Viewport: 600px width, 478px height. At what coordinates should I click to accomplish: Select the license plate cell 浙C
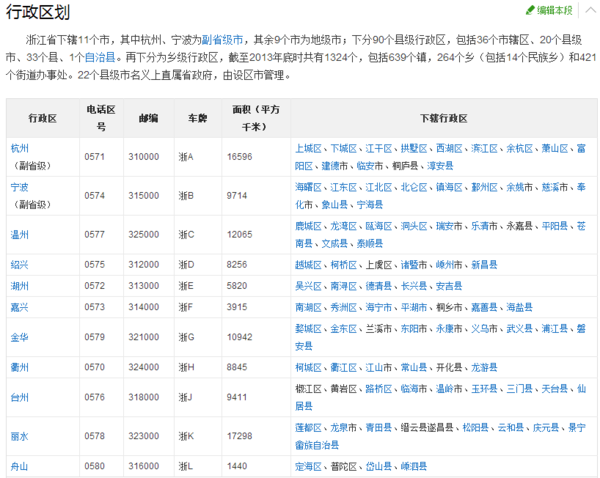pos(187,235)
